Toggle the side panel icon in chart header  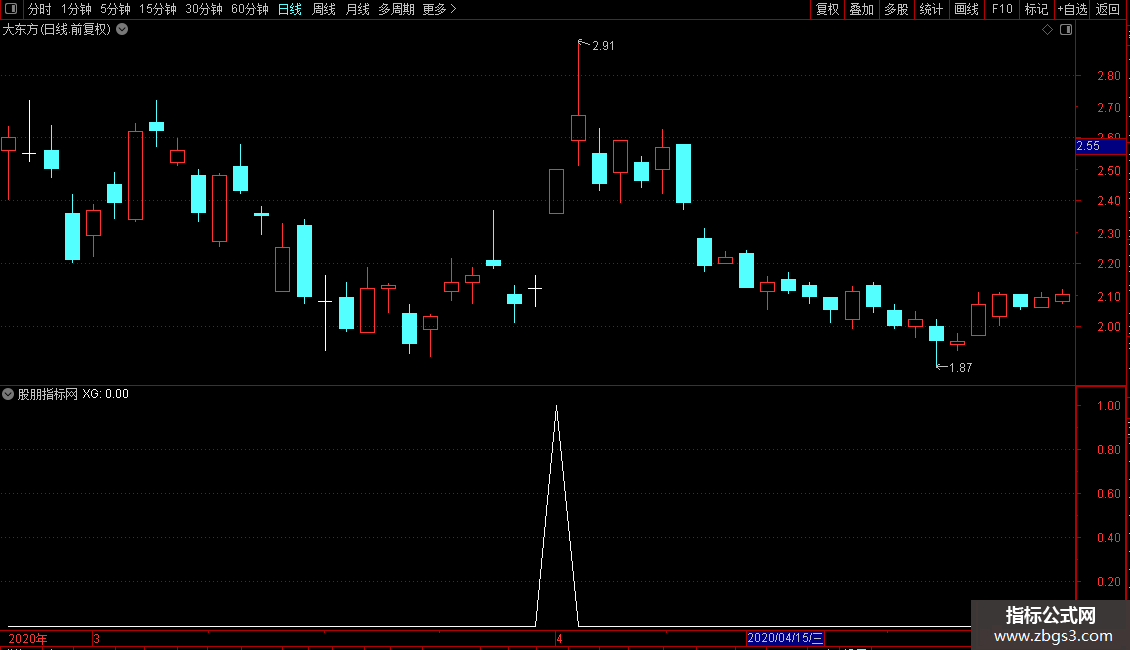1066,30
